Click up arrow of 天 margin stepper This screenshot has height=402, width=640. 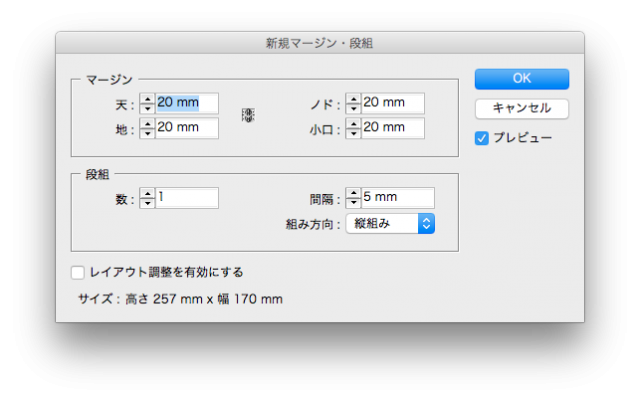click(147, 98)
